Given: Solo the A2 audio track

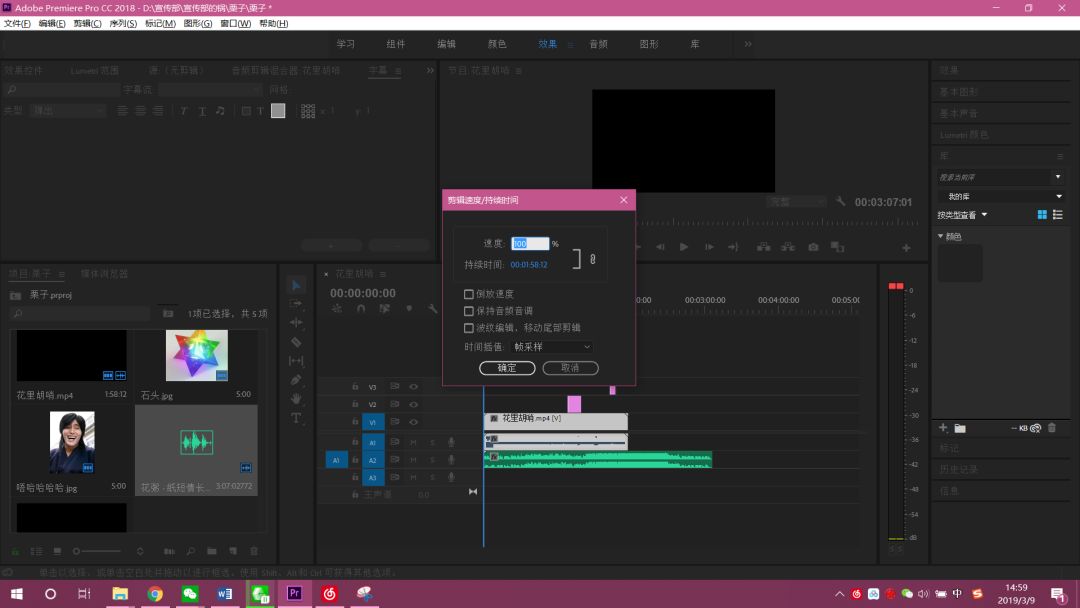Looking at the screenshot, I should pos(433,459).
